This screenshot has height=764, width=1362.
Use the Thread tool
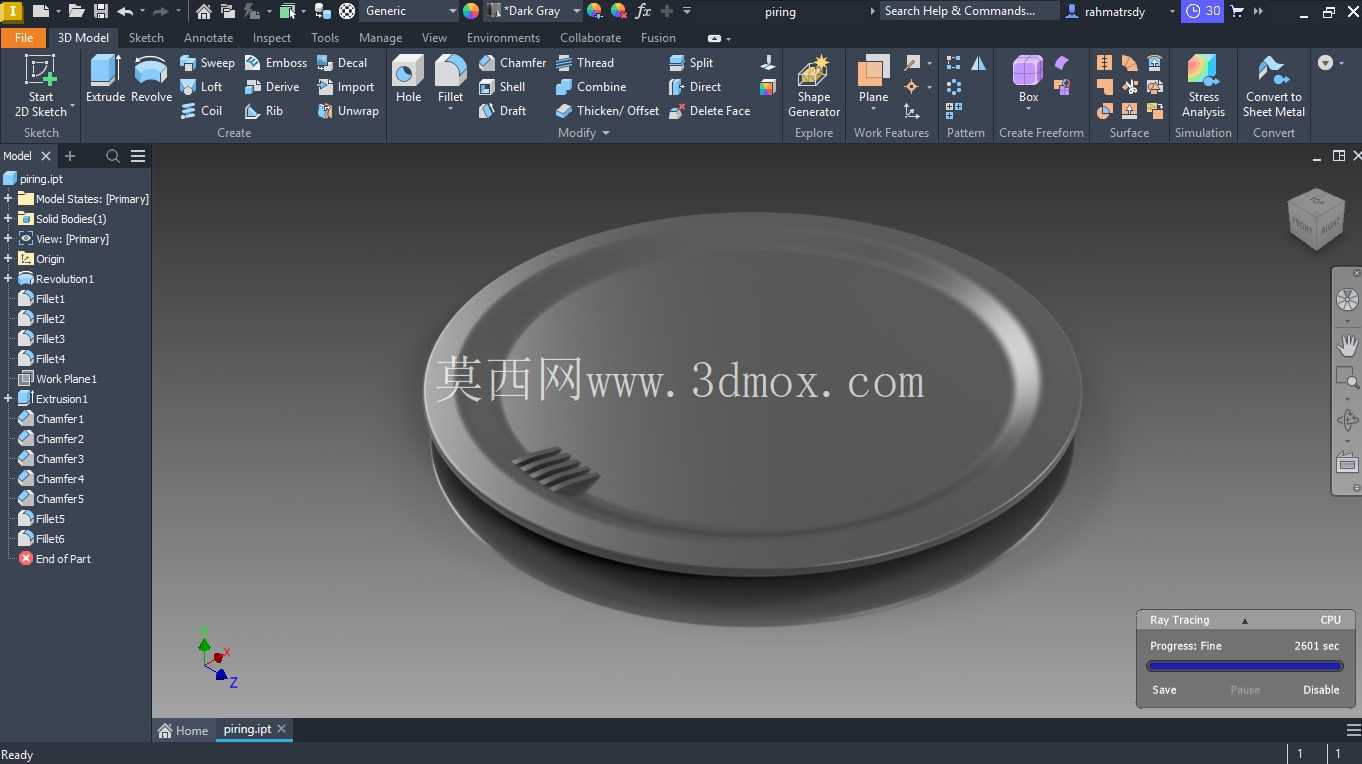point(585,63)
